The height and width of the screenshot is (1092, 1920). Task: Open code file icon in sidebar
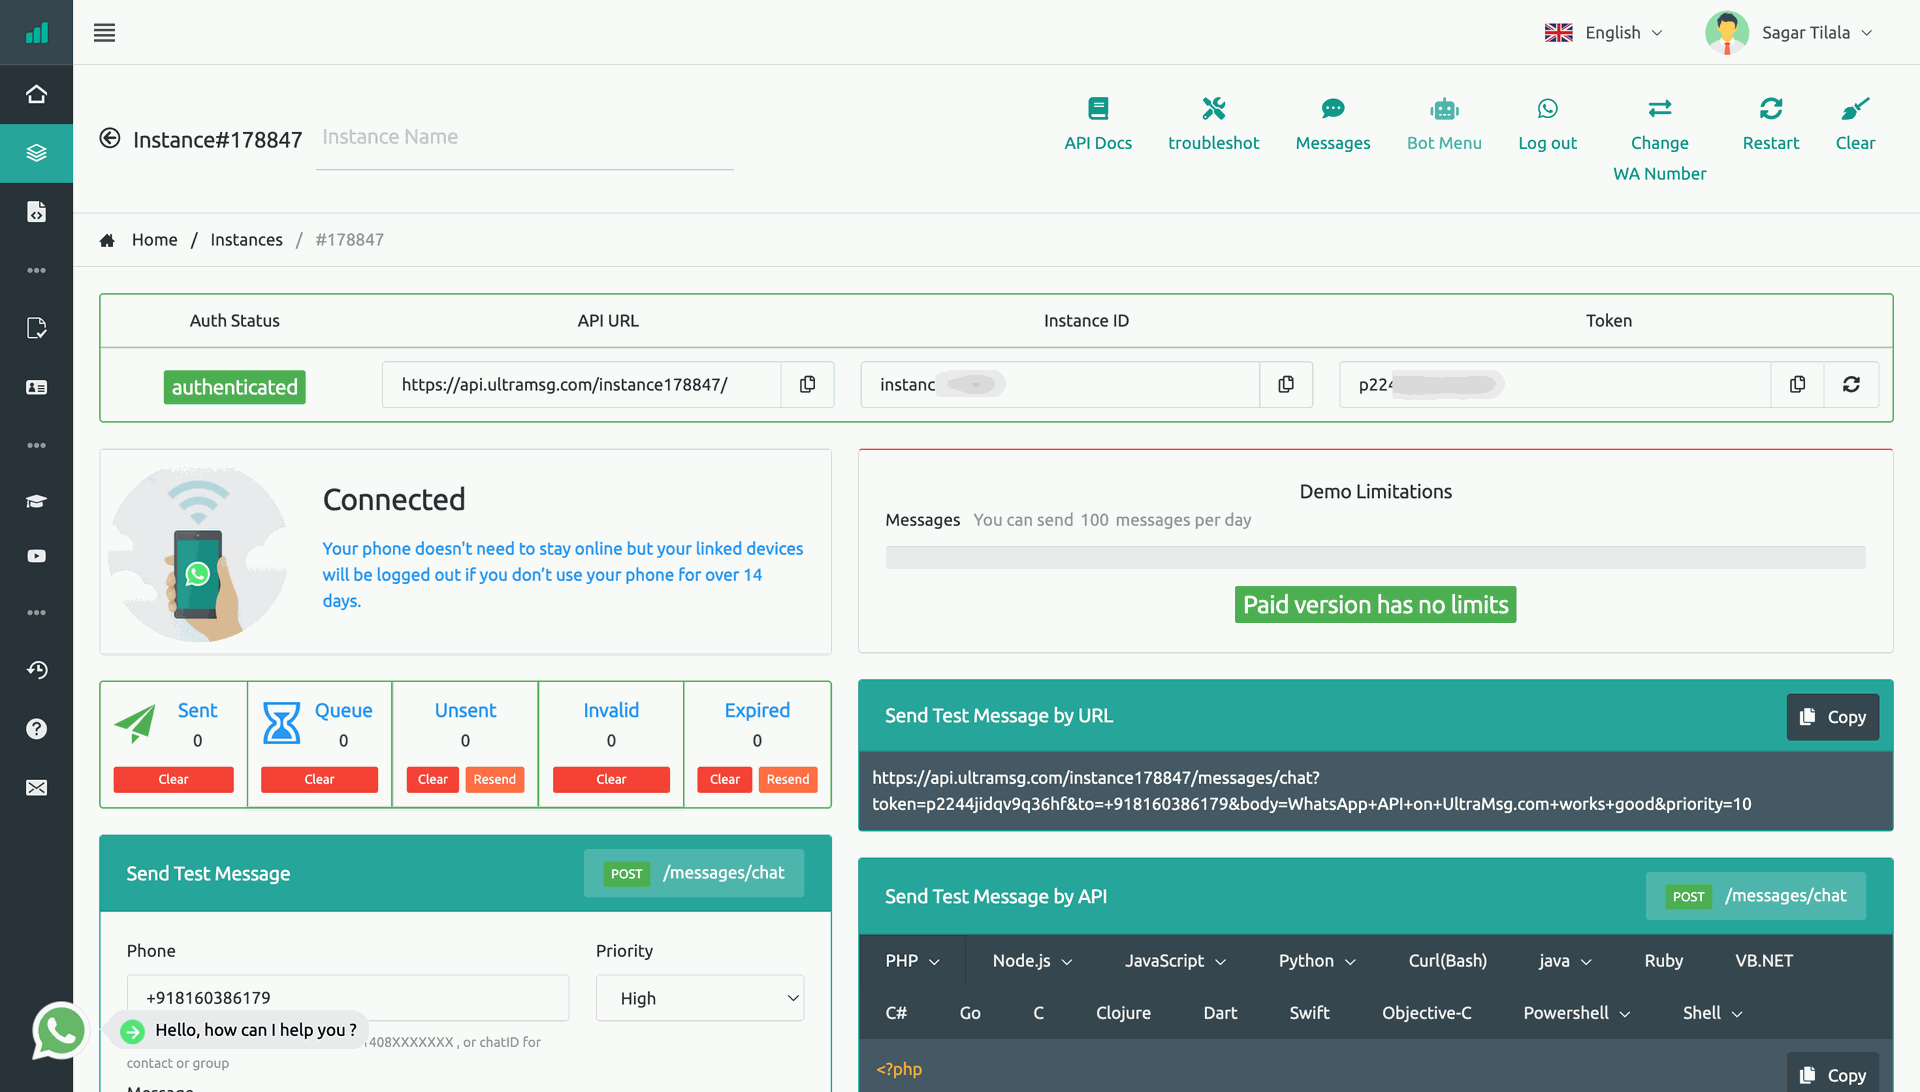pos(36,212)
